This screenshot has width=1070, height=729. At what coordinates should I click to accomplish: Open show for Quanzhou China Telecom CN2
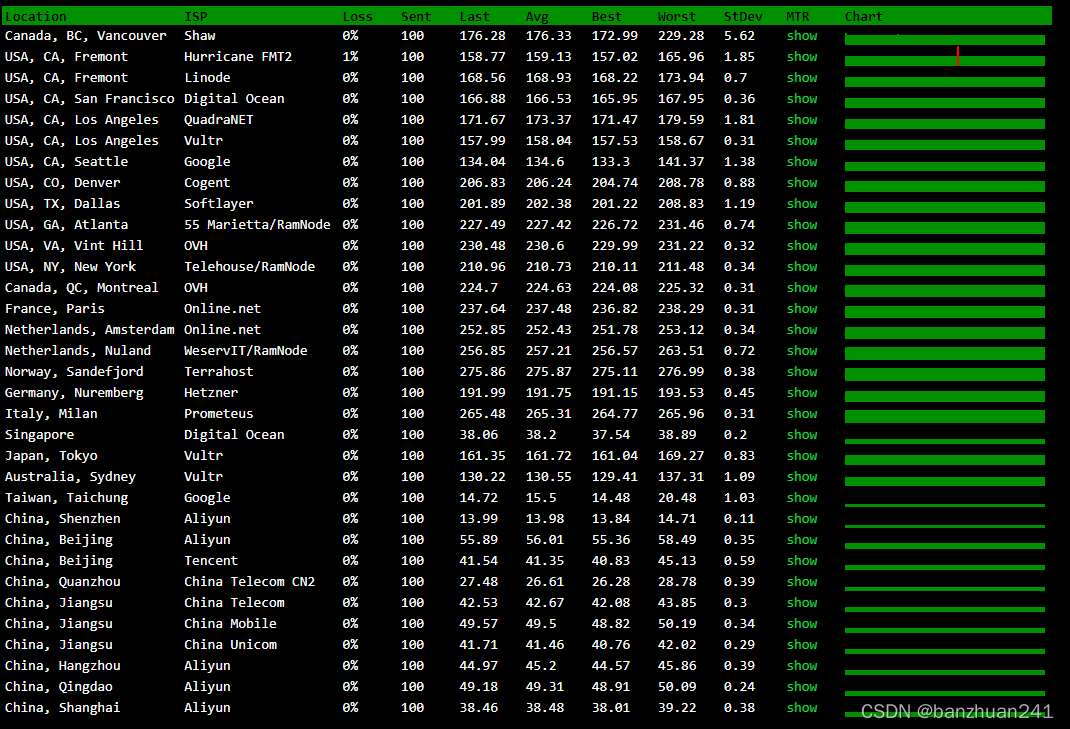coord(802,582)
